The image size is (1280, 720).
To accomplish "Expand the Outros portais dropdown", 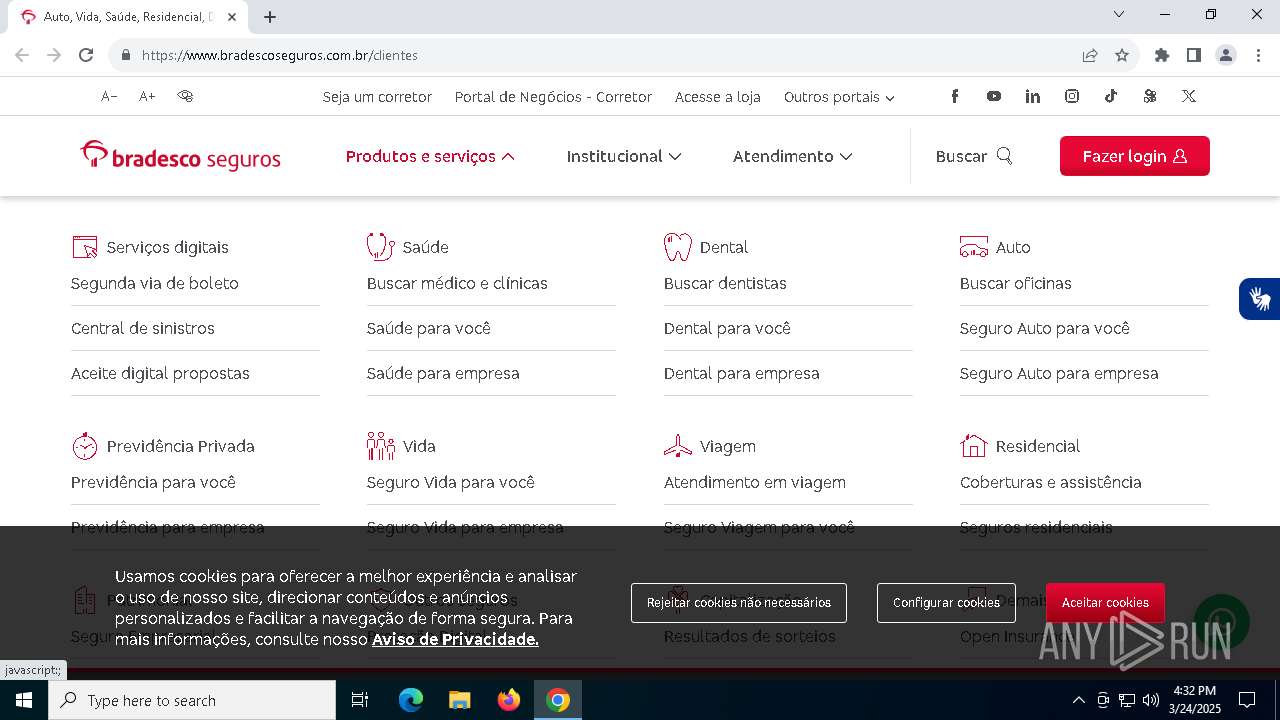I will pos(839,97).
